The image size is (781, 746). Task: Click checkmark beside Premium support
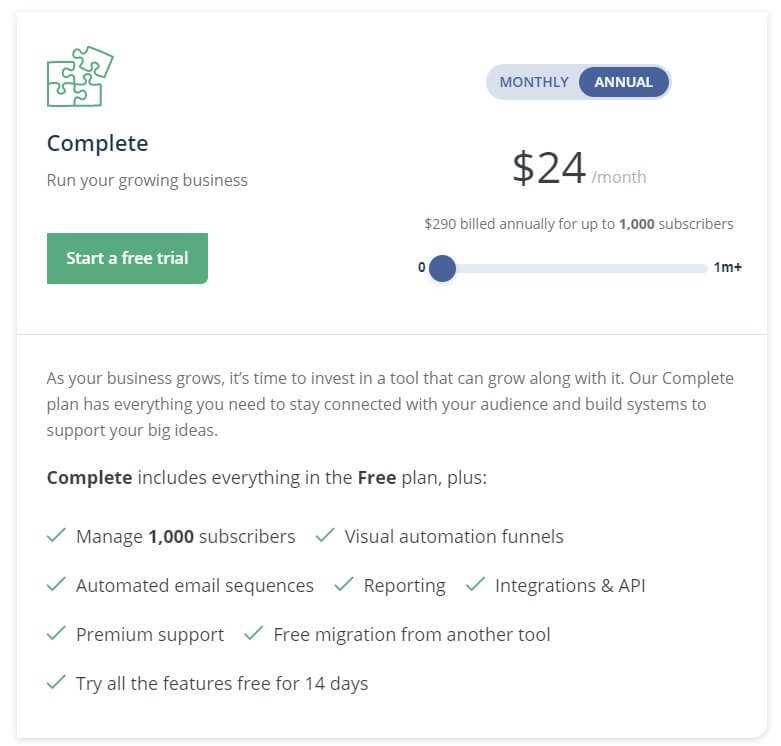56,633
